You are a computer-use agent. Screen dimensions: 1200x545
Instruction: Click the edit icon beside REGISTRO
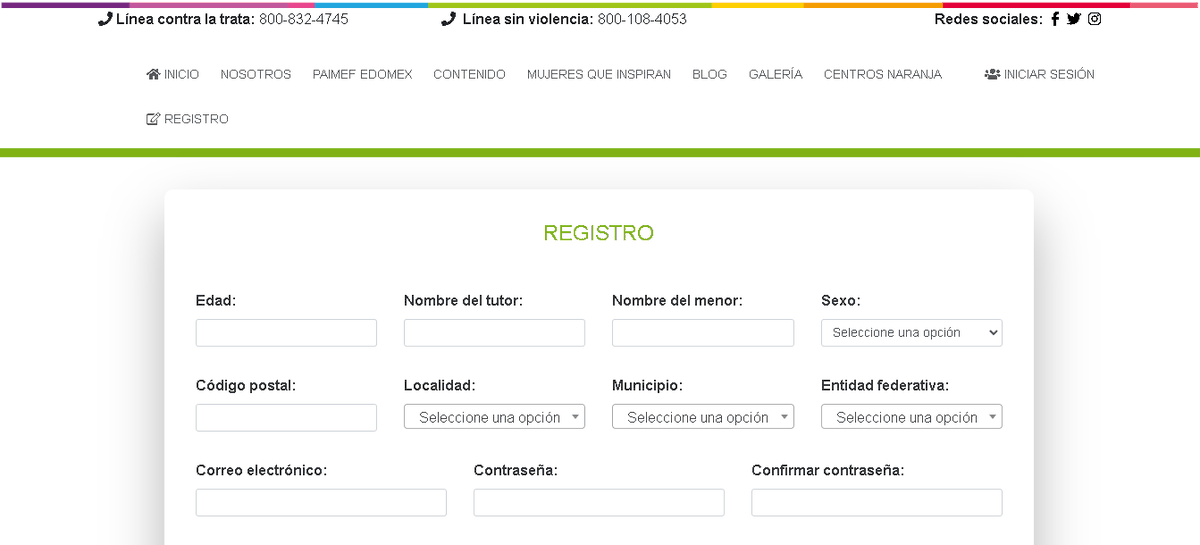point(153,119)
